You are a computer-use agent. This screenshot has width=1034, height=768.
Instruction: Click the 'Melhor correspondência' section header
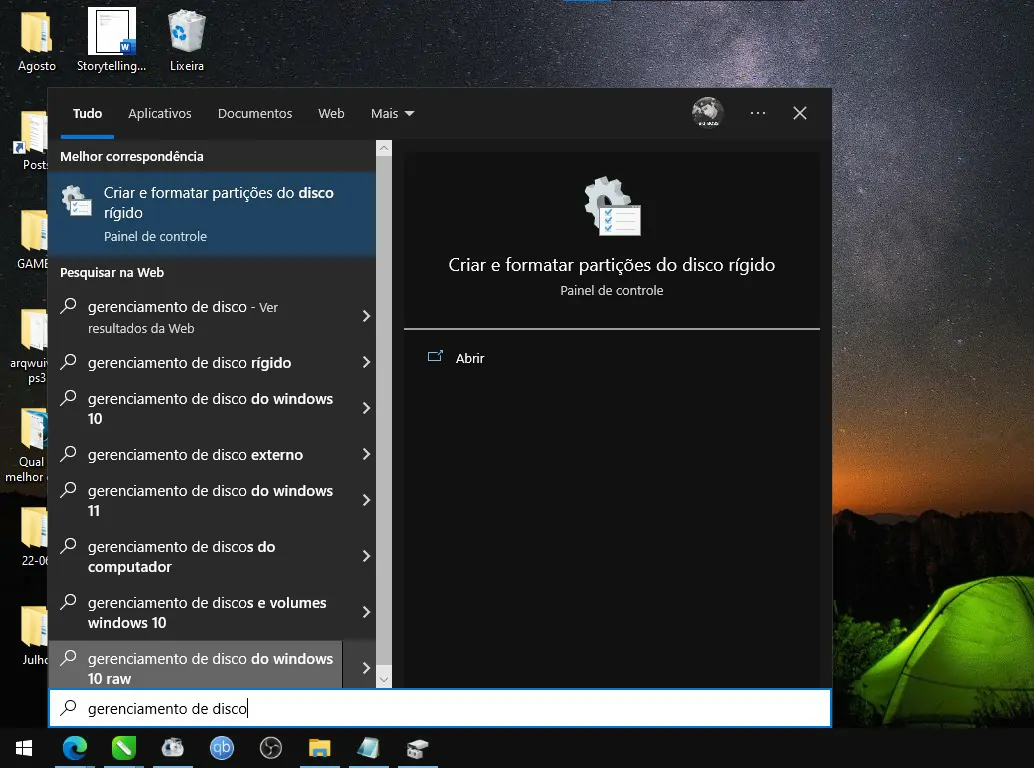pos(131,156)
